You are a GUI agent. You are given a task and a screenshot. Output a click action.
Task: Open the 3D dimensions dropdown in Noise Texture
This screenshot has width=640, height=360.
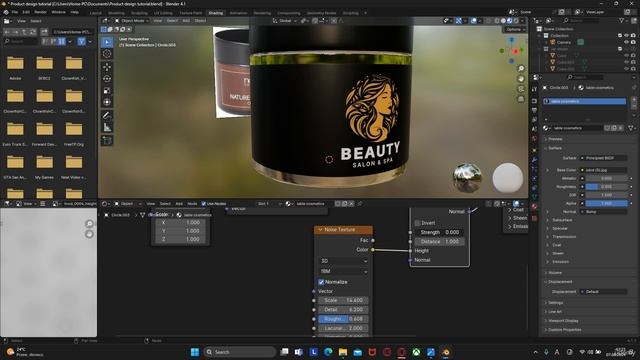[343, 261]
